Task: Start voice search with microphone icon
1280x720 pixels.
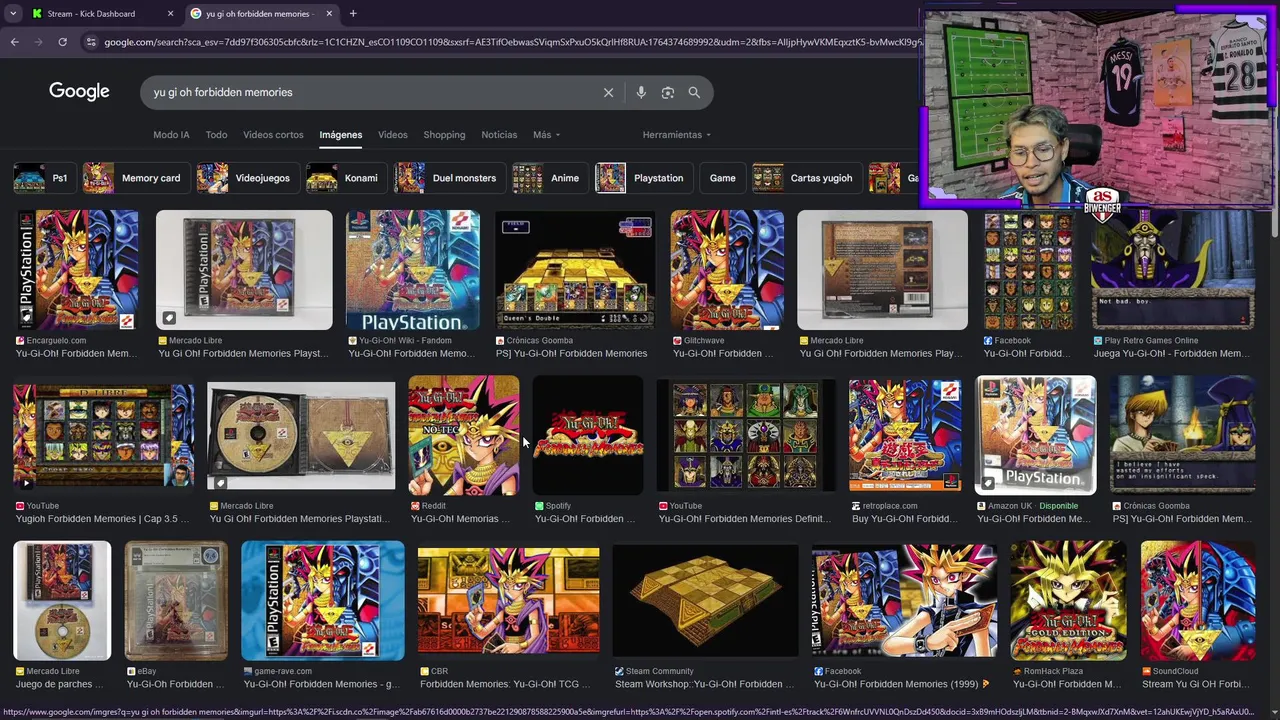Action: pyautogui.click(x=641, y=92)
